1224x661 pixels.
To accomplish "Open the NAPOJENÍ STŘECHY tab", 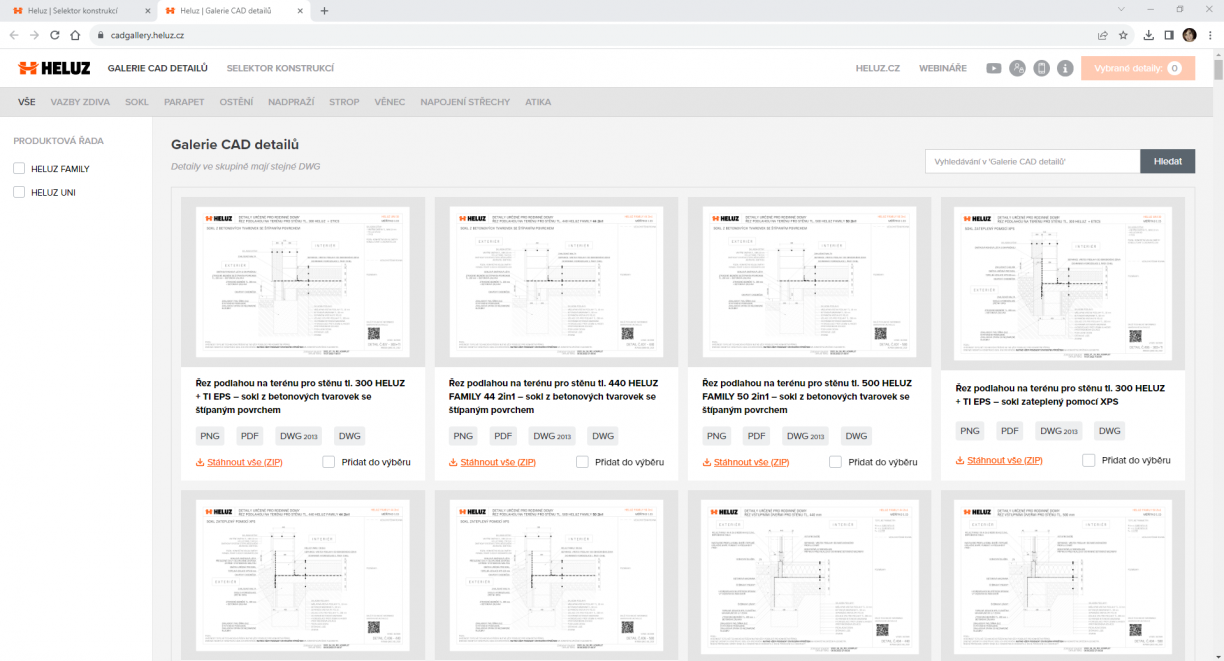I will click(465, 102).
